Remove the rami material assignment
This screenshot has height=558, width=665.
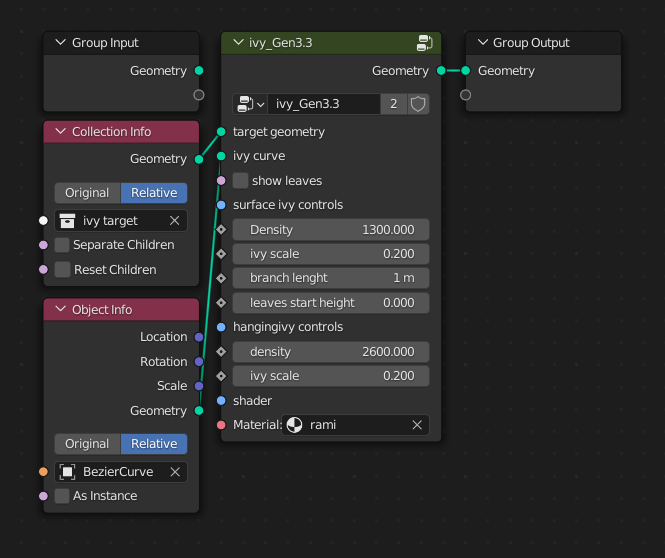click(417, 425)
